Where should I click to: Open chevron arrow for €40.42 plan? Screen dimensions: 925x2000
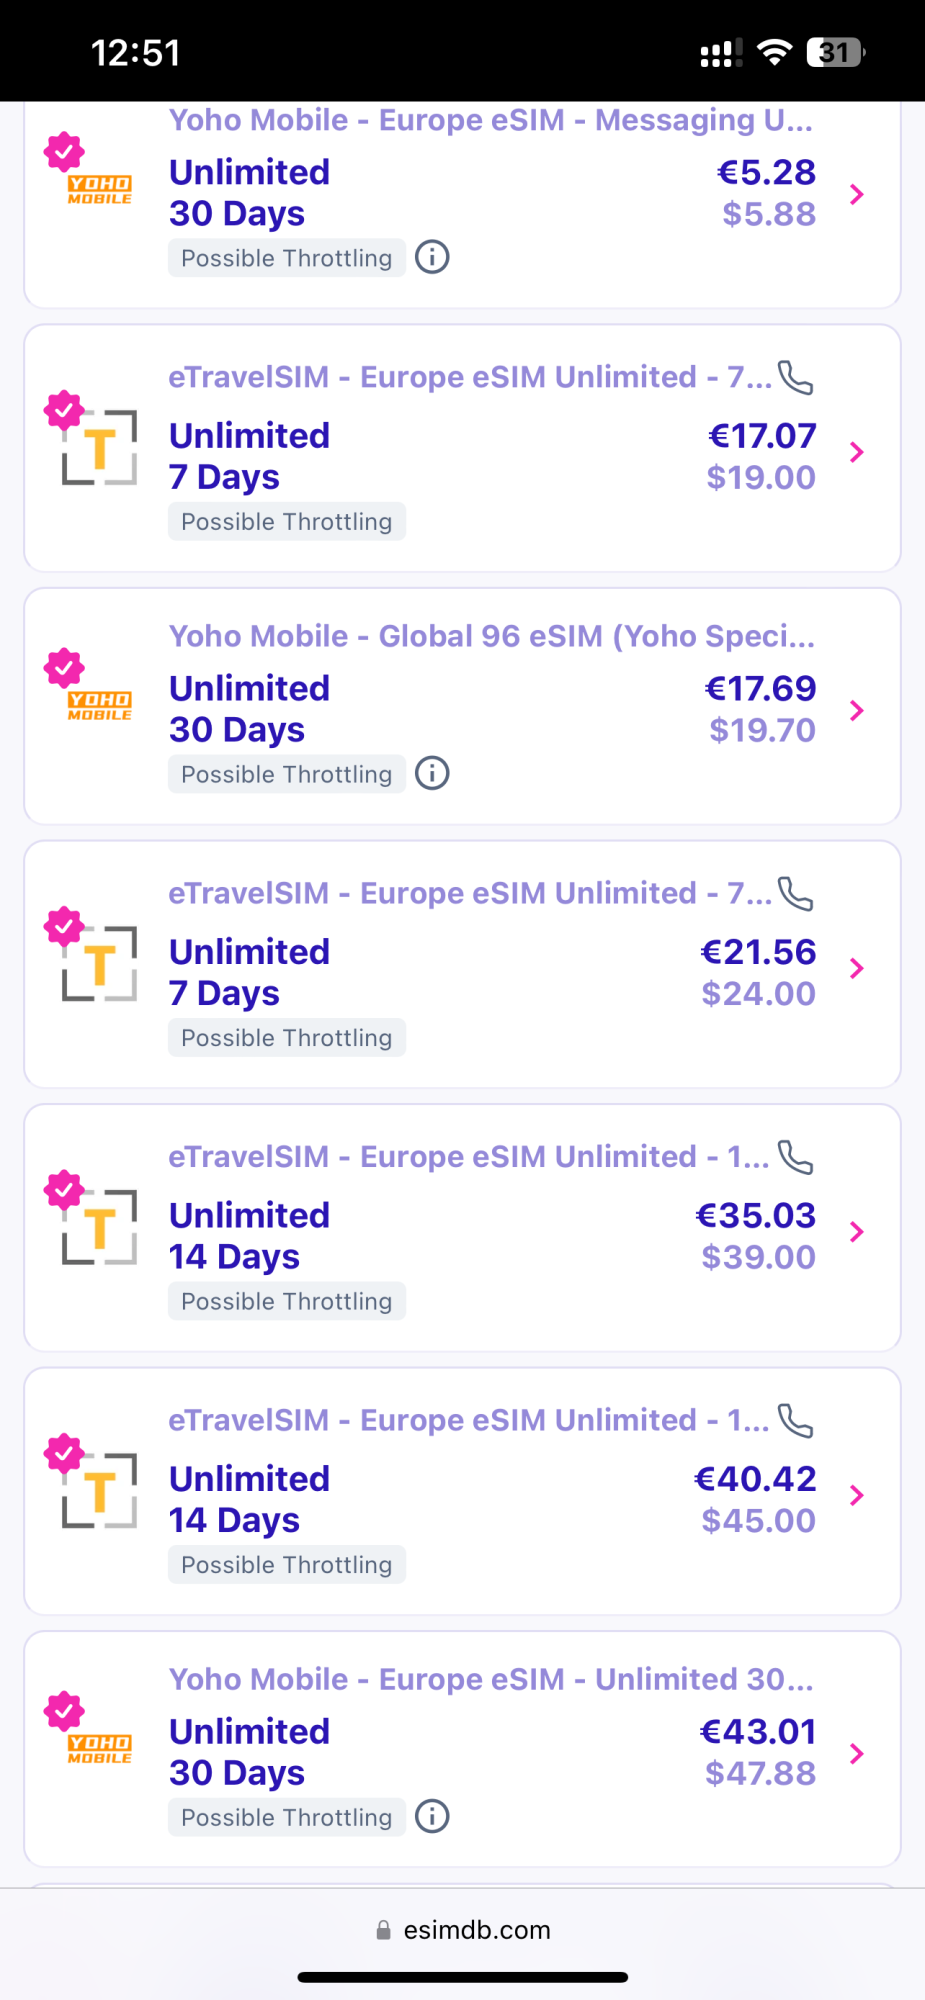click(856, 1495)
